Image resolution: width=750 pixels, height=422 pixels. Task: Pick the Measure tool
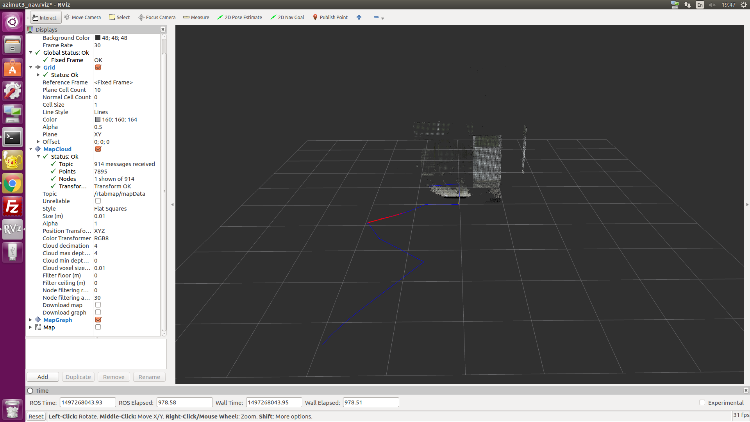click(198, 17)
